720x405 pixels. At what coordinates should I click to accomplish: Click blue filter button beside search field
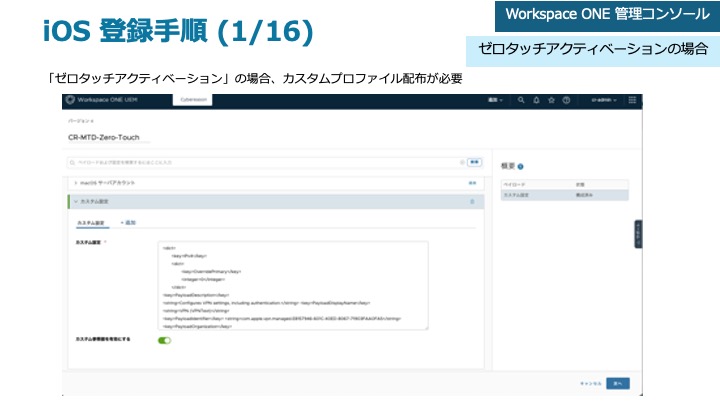(474, 162)
